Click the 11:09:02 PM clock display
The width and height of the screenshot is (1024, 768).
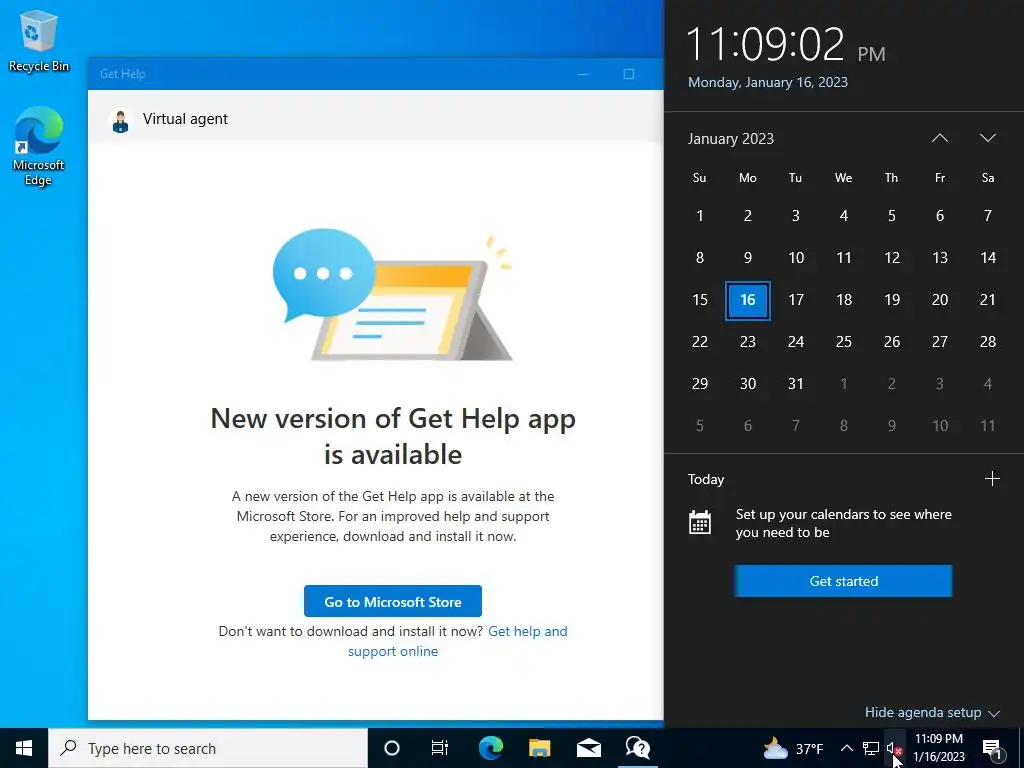coord(786,44)
